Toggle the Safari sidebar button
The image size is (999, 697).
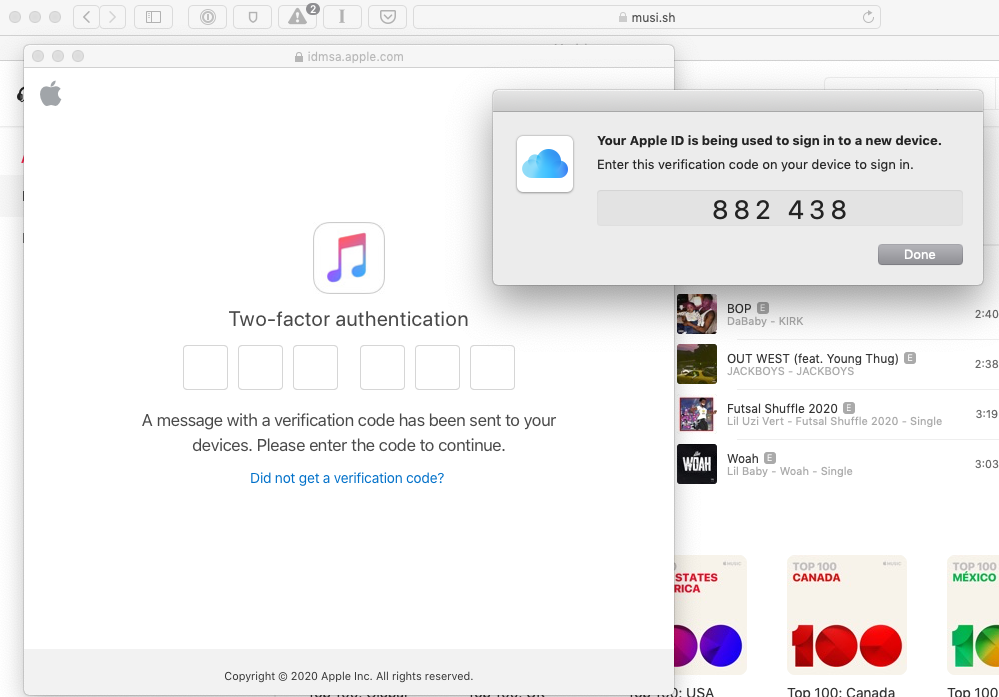[x=154, y=17]
